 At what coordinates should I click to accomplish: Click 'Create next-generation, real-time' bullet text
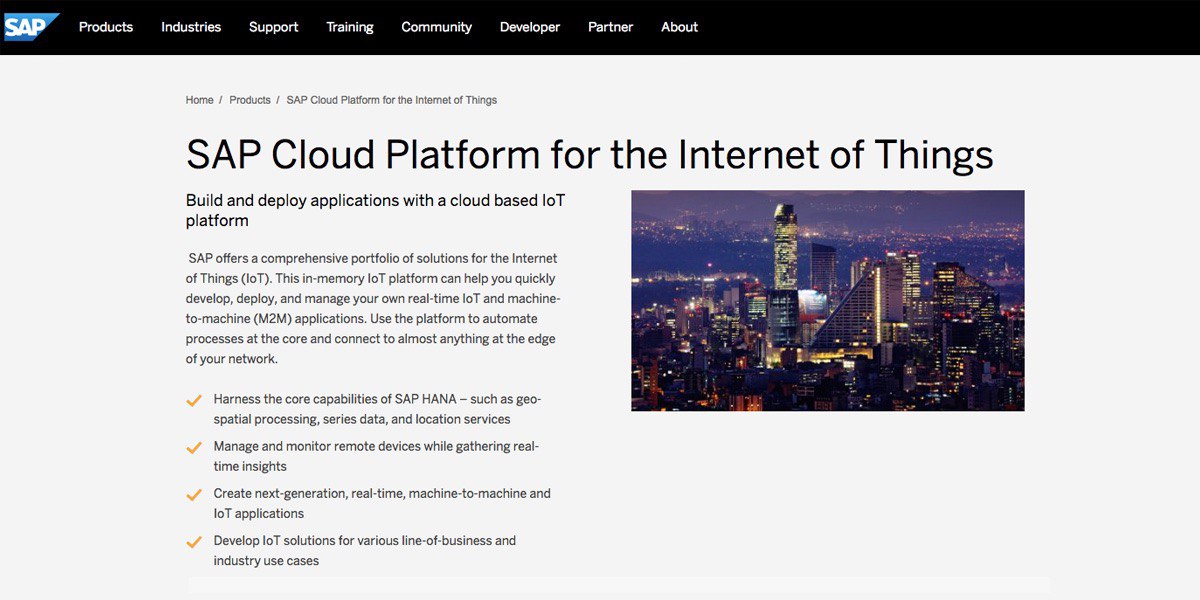[x=382, y=503]
